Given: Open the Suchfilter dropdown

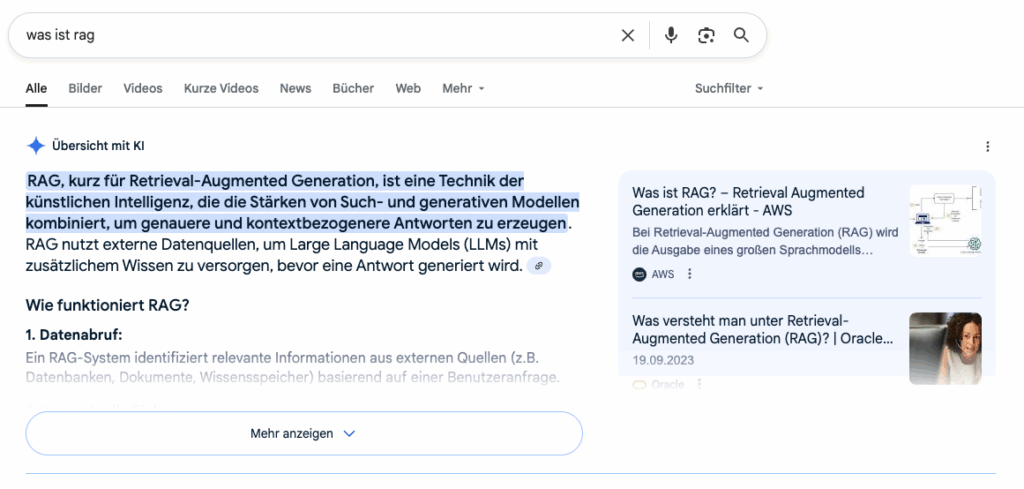Looking at the screenshot, I should 729,88.
